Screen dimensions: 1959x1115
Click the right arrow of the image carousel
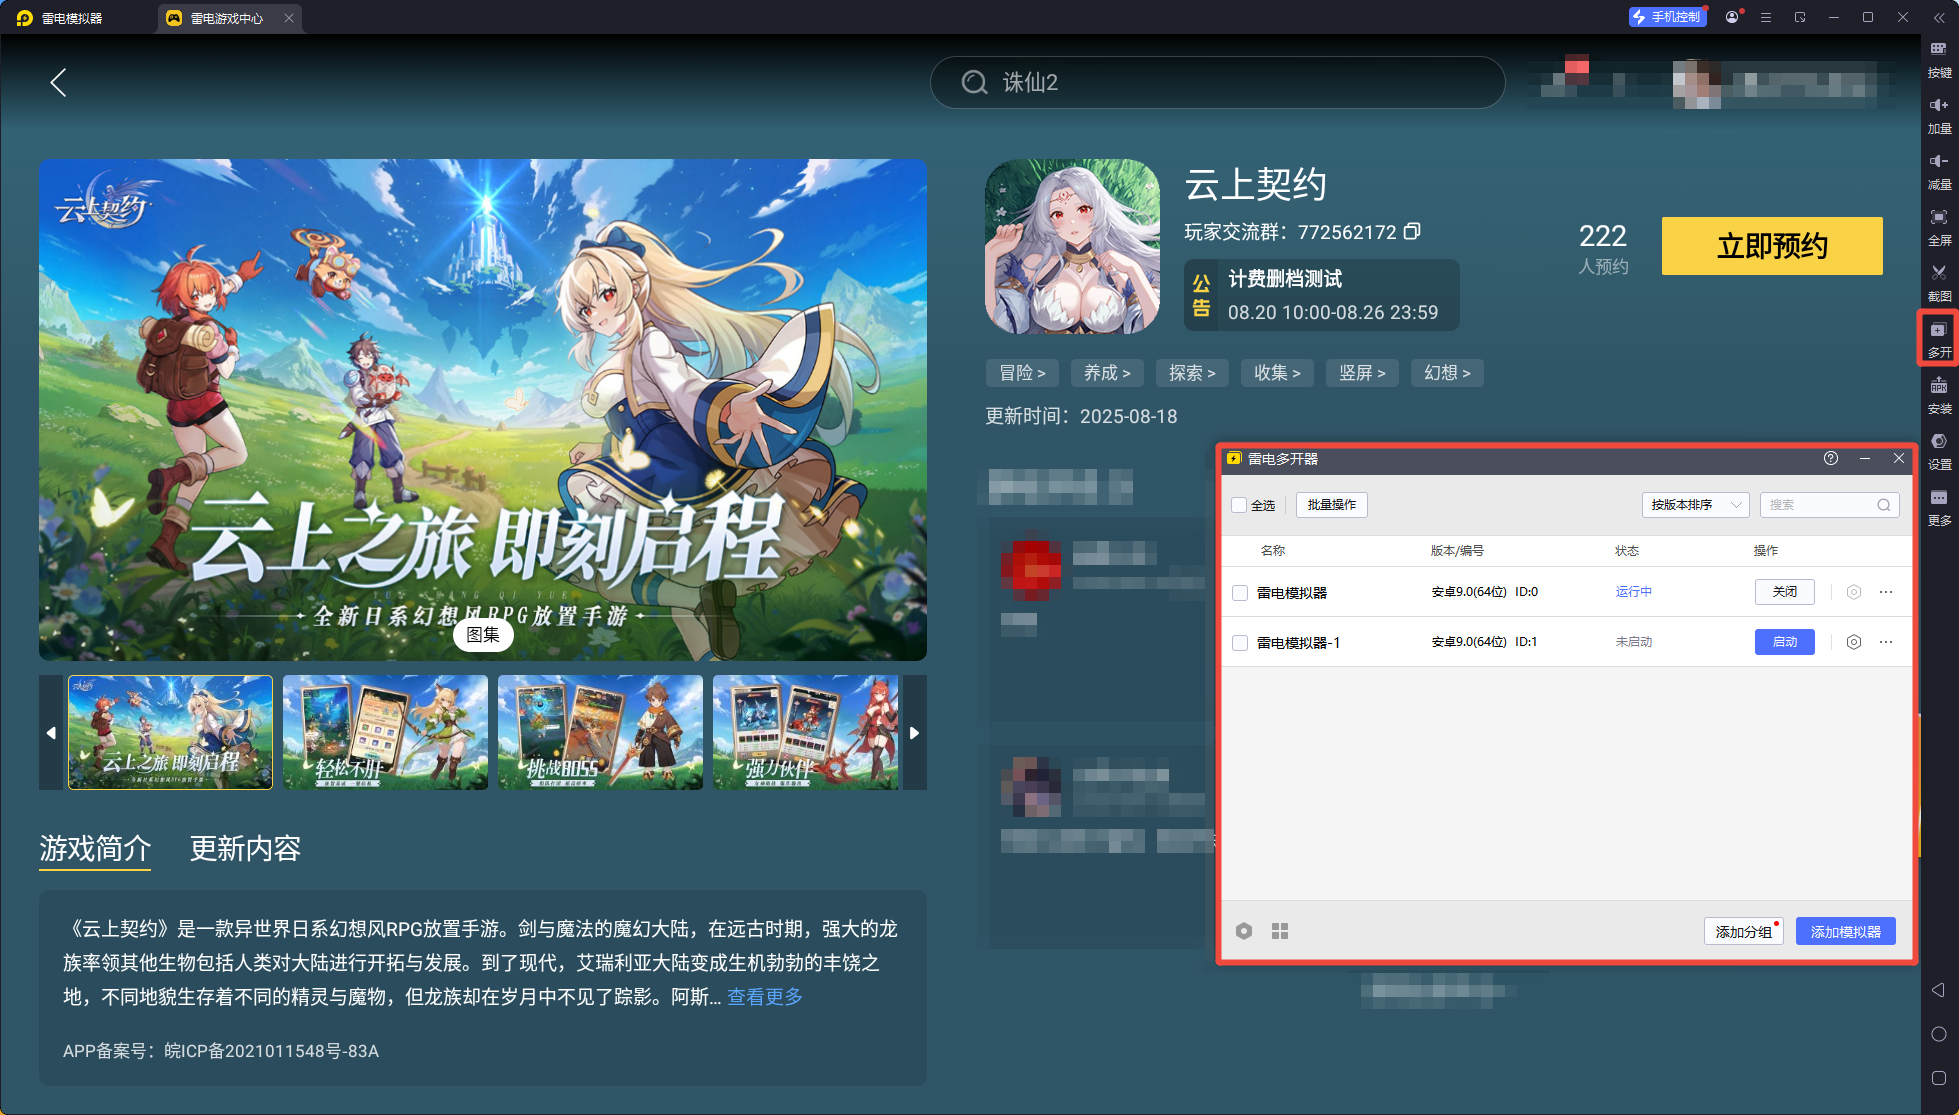click(x=913, y=732)
